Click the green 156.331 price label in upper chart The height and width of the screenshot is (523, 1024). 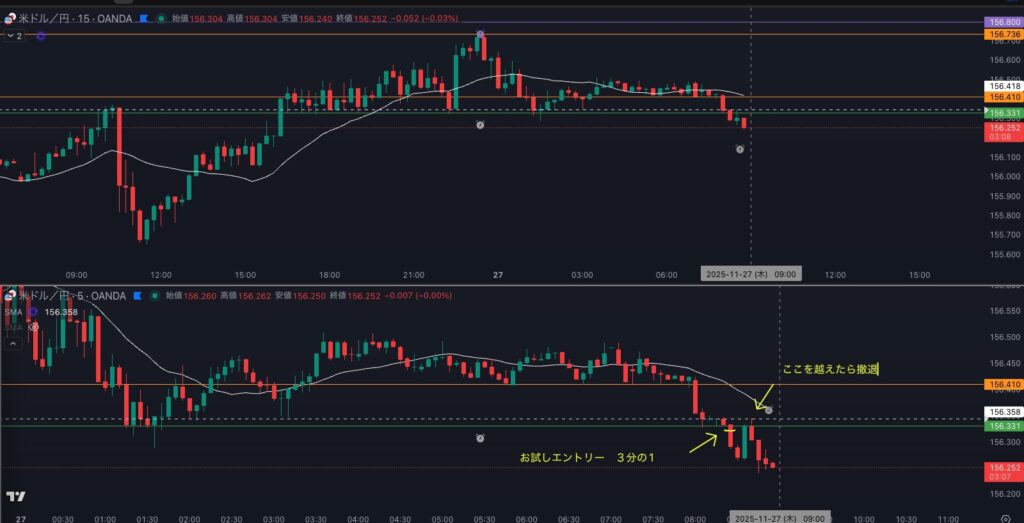click(1003, 114)
